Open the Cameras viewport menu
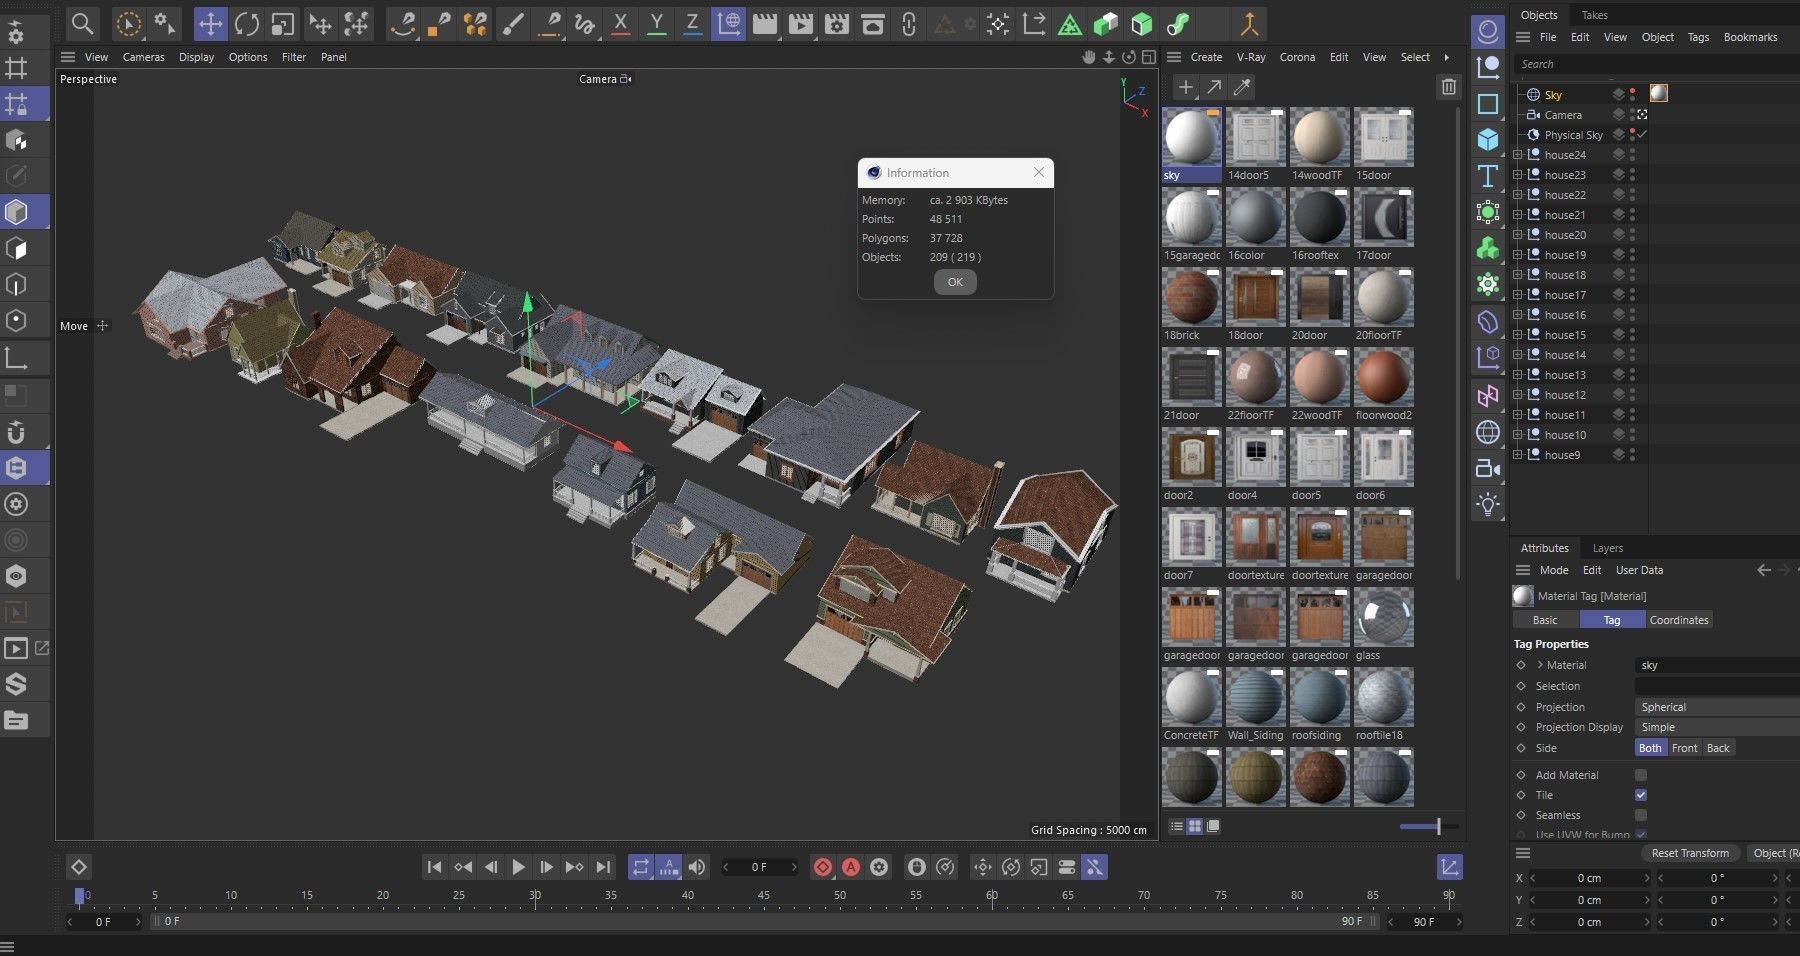 click(143, 57)
